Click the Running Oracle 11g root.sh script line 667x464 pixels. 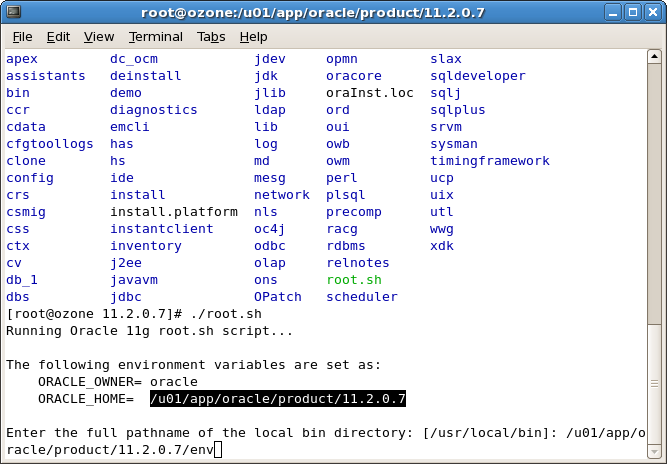[150, 331]
